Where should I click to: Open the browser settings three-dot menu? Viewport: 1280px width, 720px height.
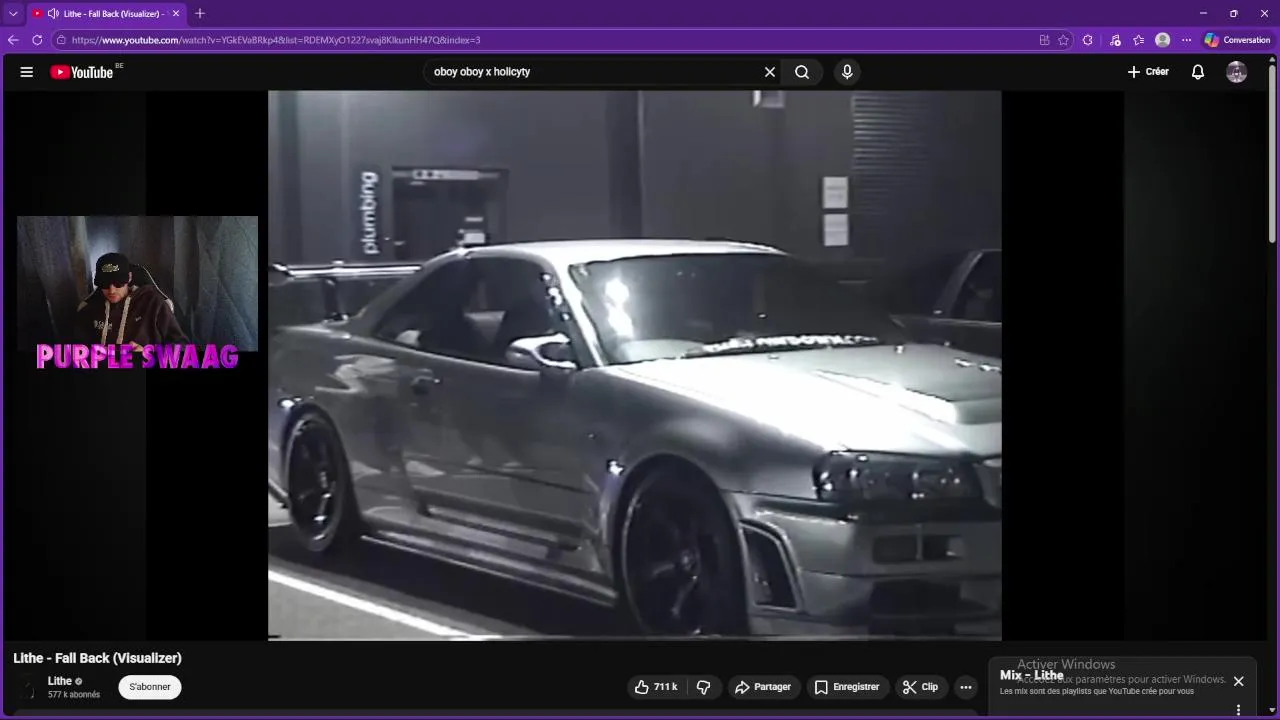[x=1187, y=40]
